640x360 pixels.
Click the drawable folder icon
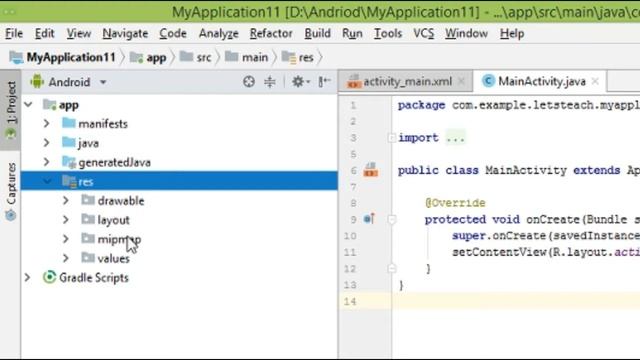point(88,200)
